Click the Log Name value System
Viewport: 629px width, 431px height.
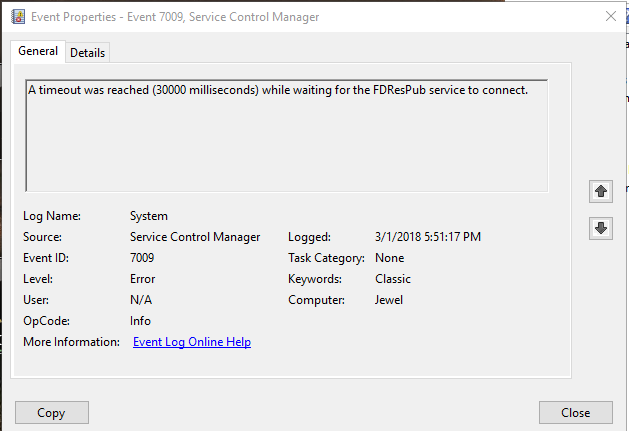point(149,216)
